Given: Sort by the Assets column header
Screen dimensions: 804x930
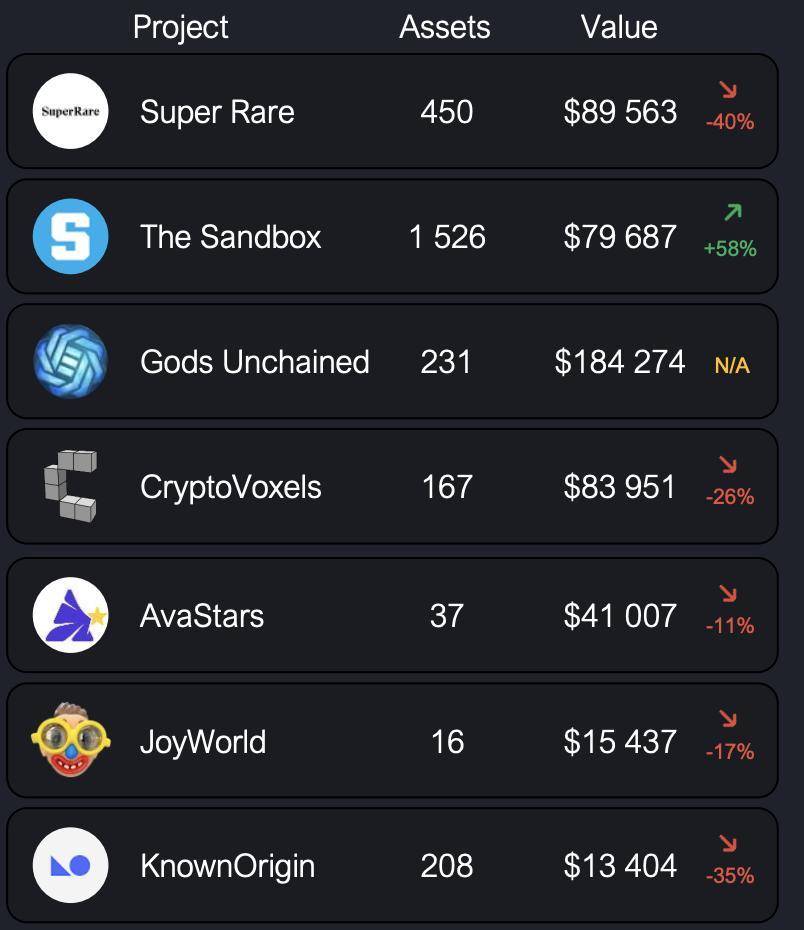Looking at the screenshot, I should tap(445, 27).
